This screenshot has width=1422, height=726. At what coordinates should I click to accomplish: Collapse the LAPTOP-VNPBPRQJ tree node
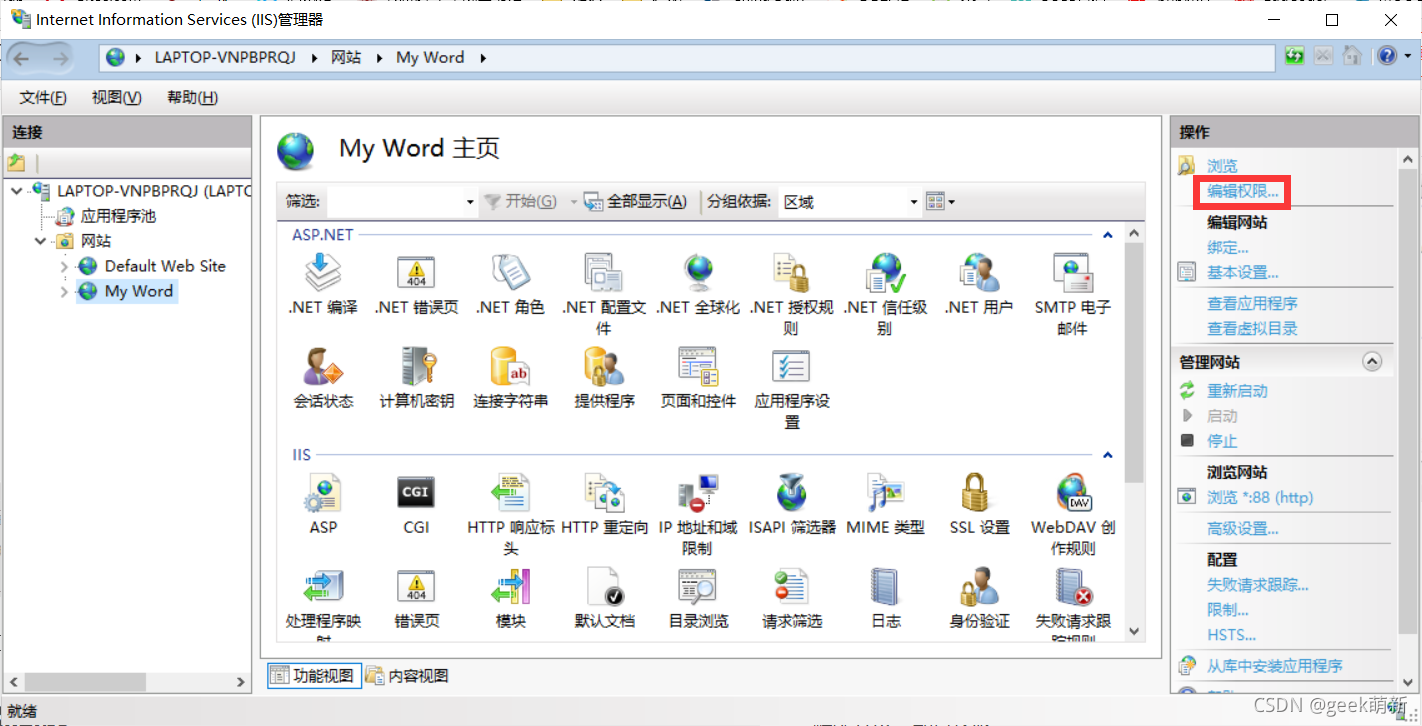pyautogui.click(x=17, y=190)
